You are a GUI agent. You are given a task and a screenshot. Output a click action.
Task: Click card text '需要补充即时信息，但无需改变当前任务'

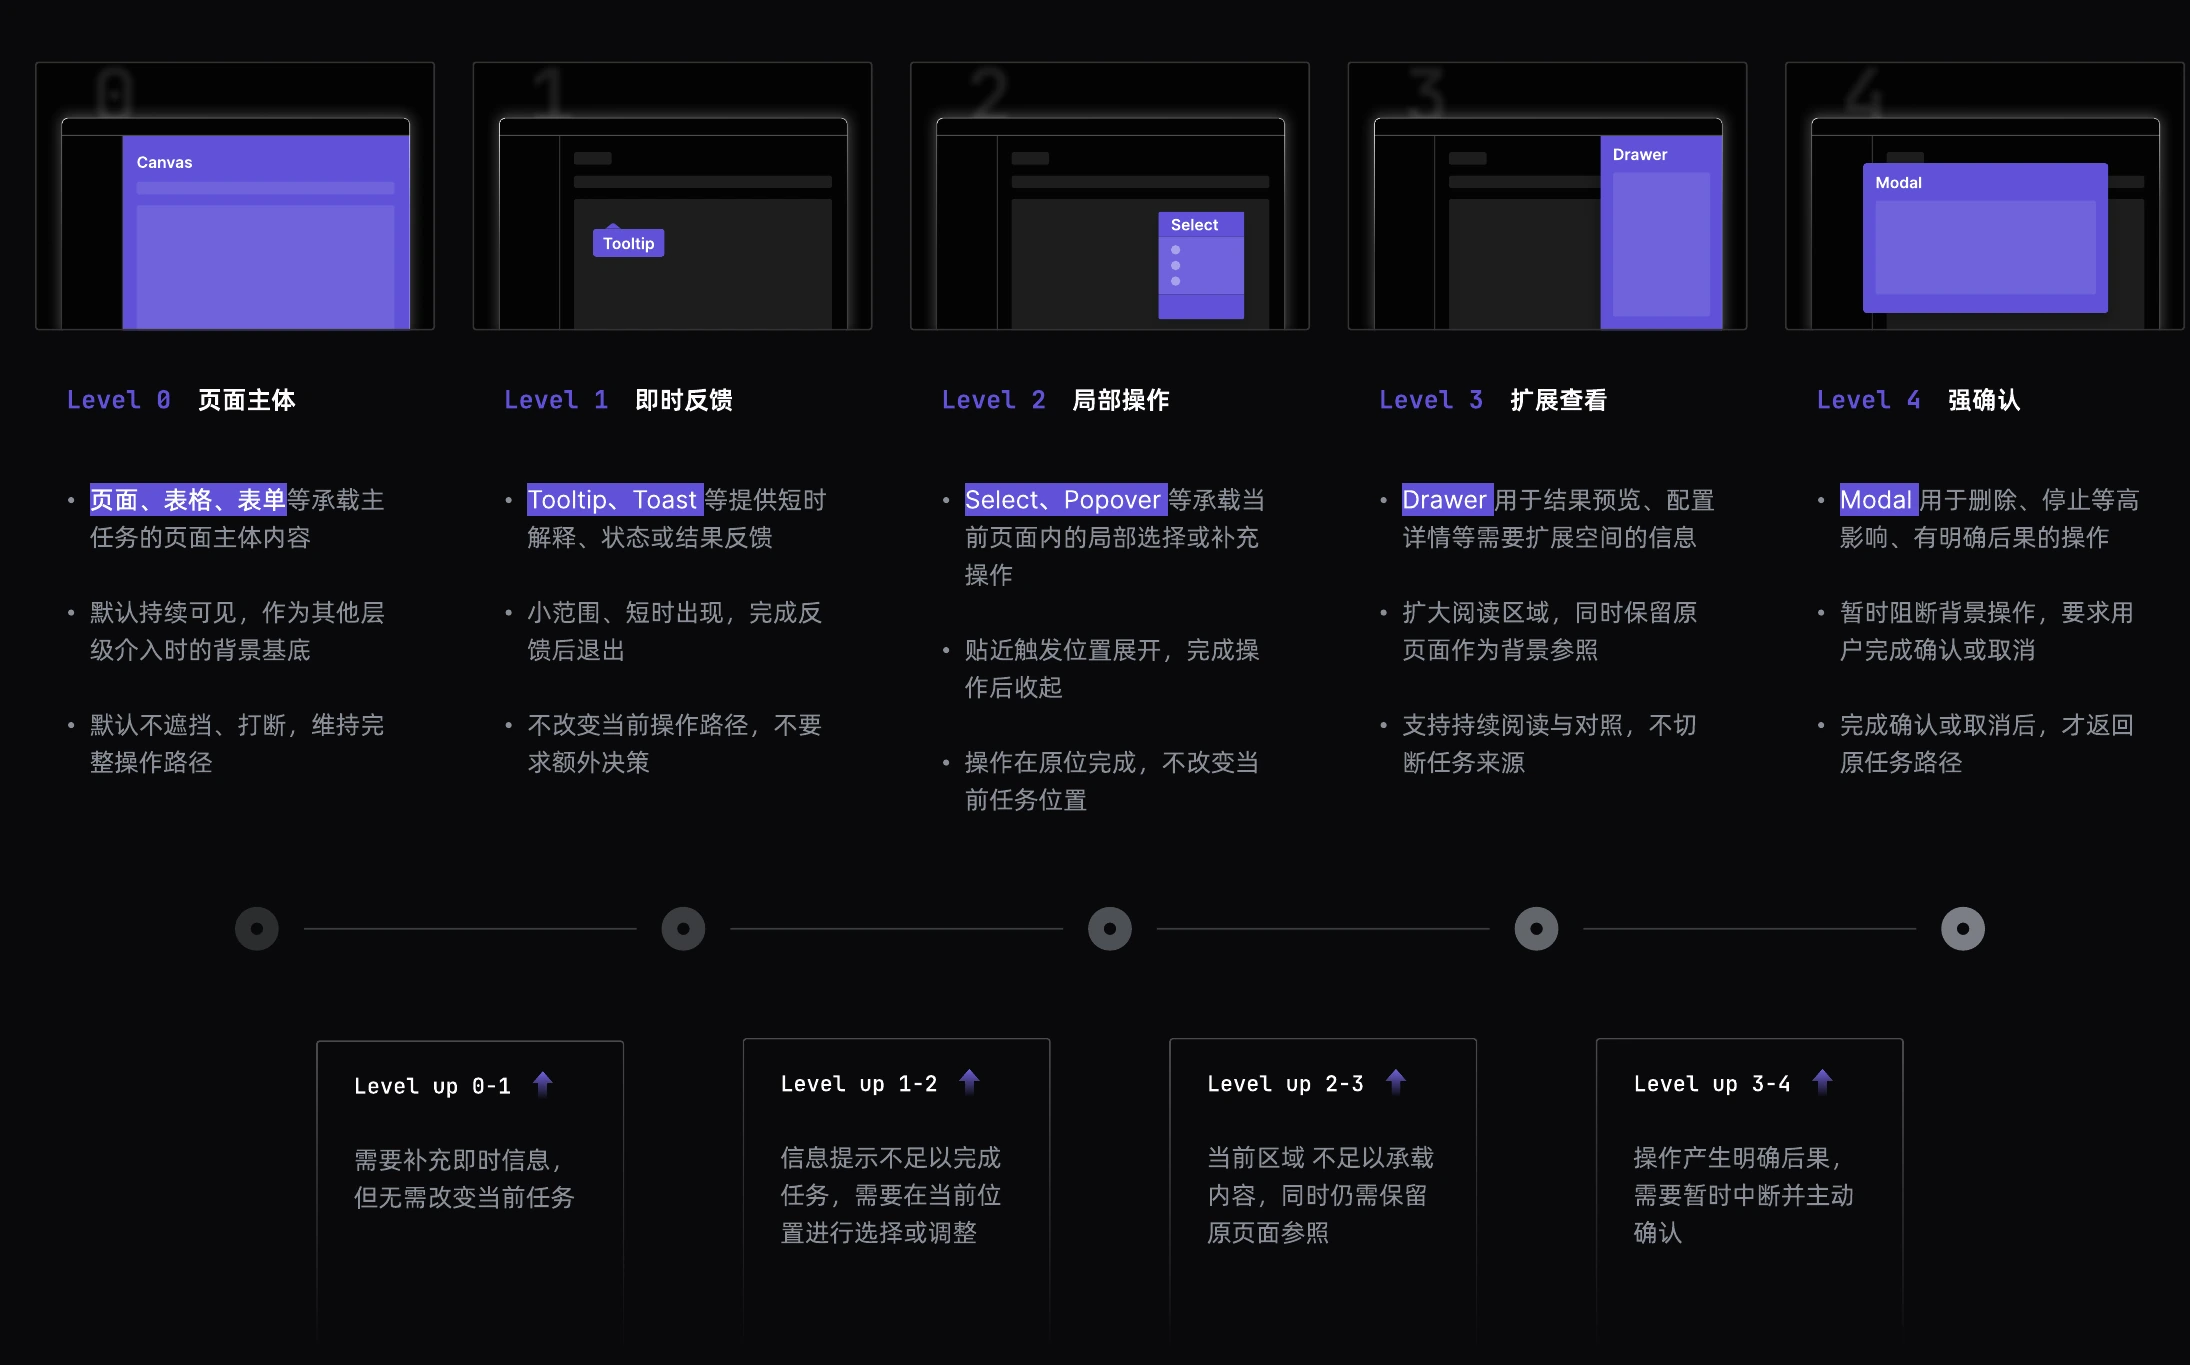click(x=464, y=1179)
